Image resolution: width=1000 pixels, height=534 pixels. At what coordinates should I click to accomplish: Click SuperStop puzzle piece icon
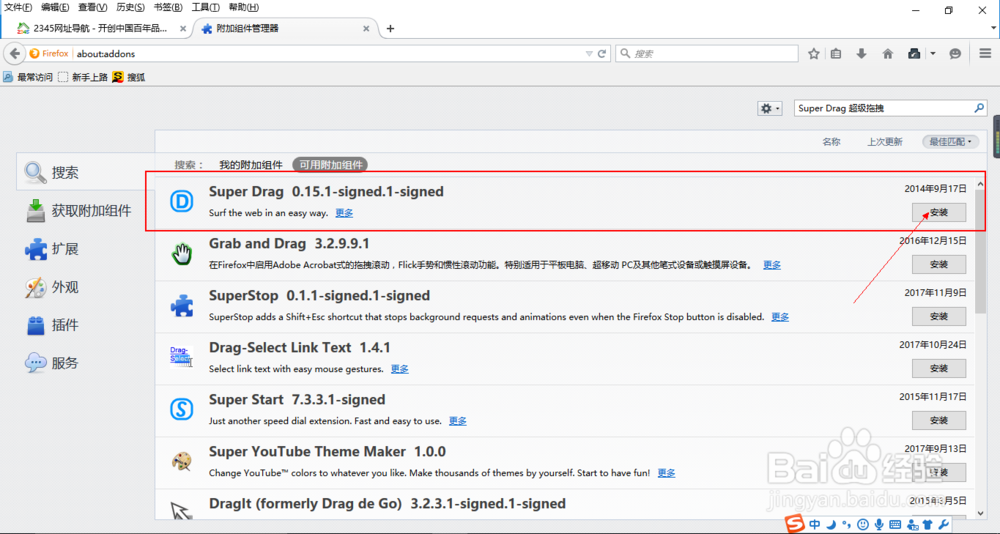click(181, 306)
